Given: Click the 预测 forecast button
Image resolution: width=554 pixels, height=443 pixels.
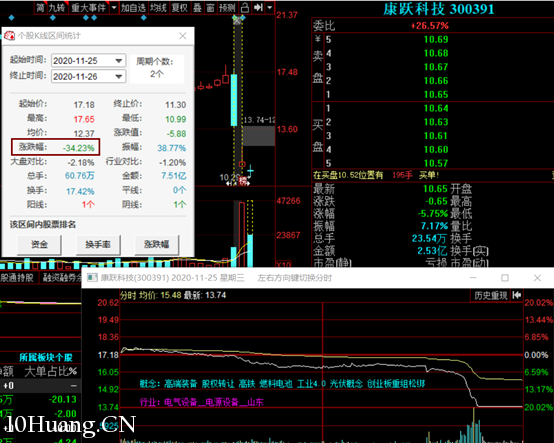Looking at the screenshot, I should [227, 7].
